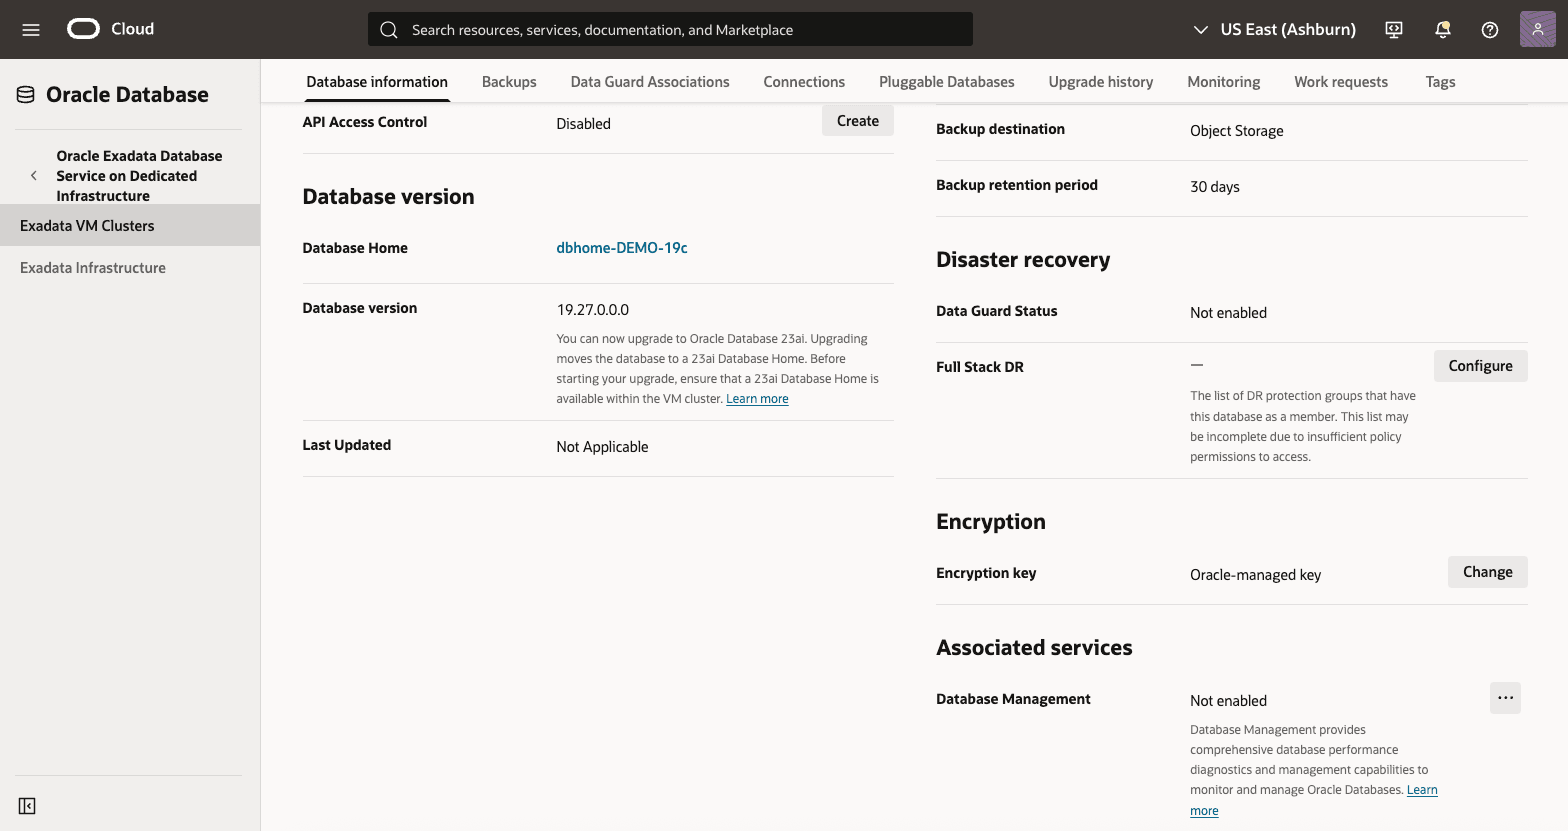Open the hamburger navigation menu

coord(31,30)
